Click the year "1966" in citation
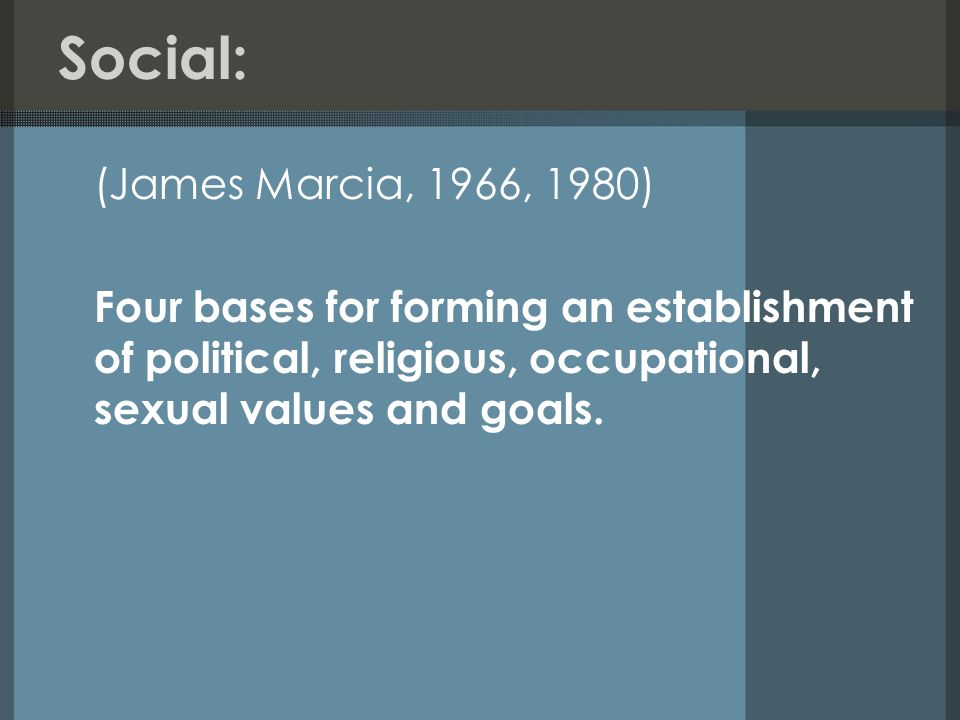Image resolution: width=960 pixels, height=720 pixels. tap(475, 184)
